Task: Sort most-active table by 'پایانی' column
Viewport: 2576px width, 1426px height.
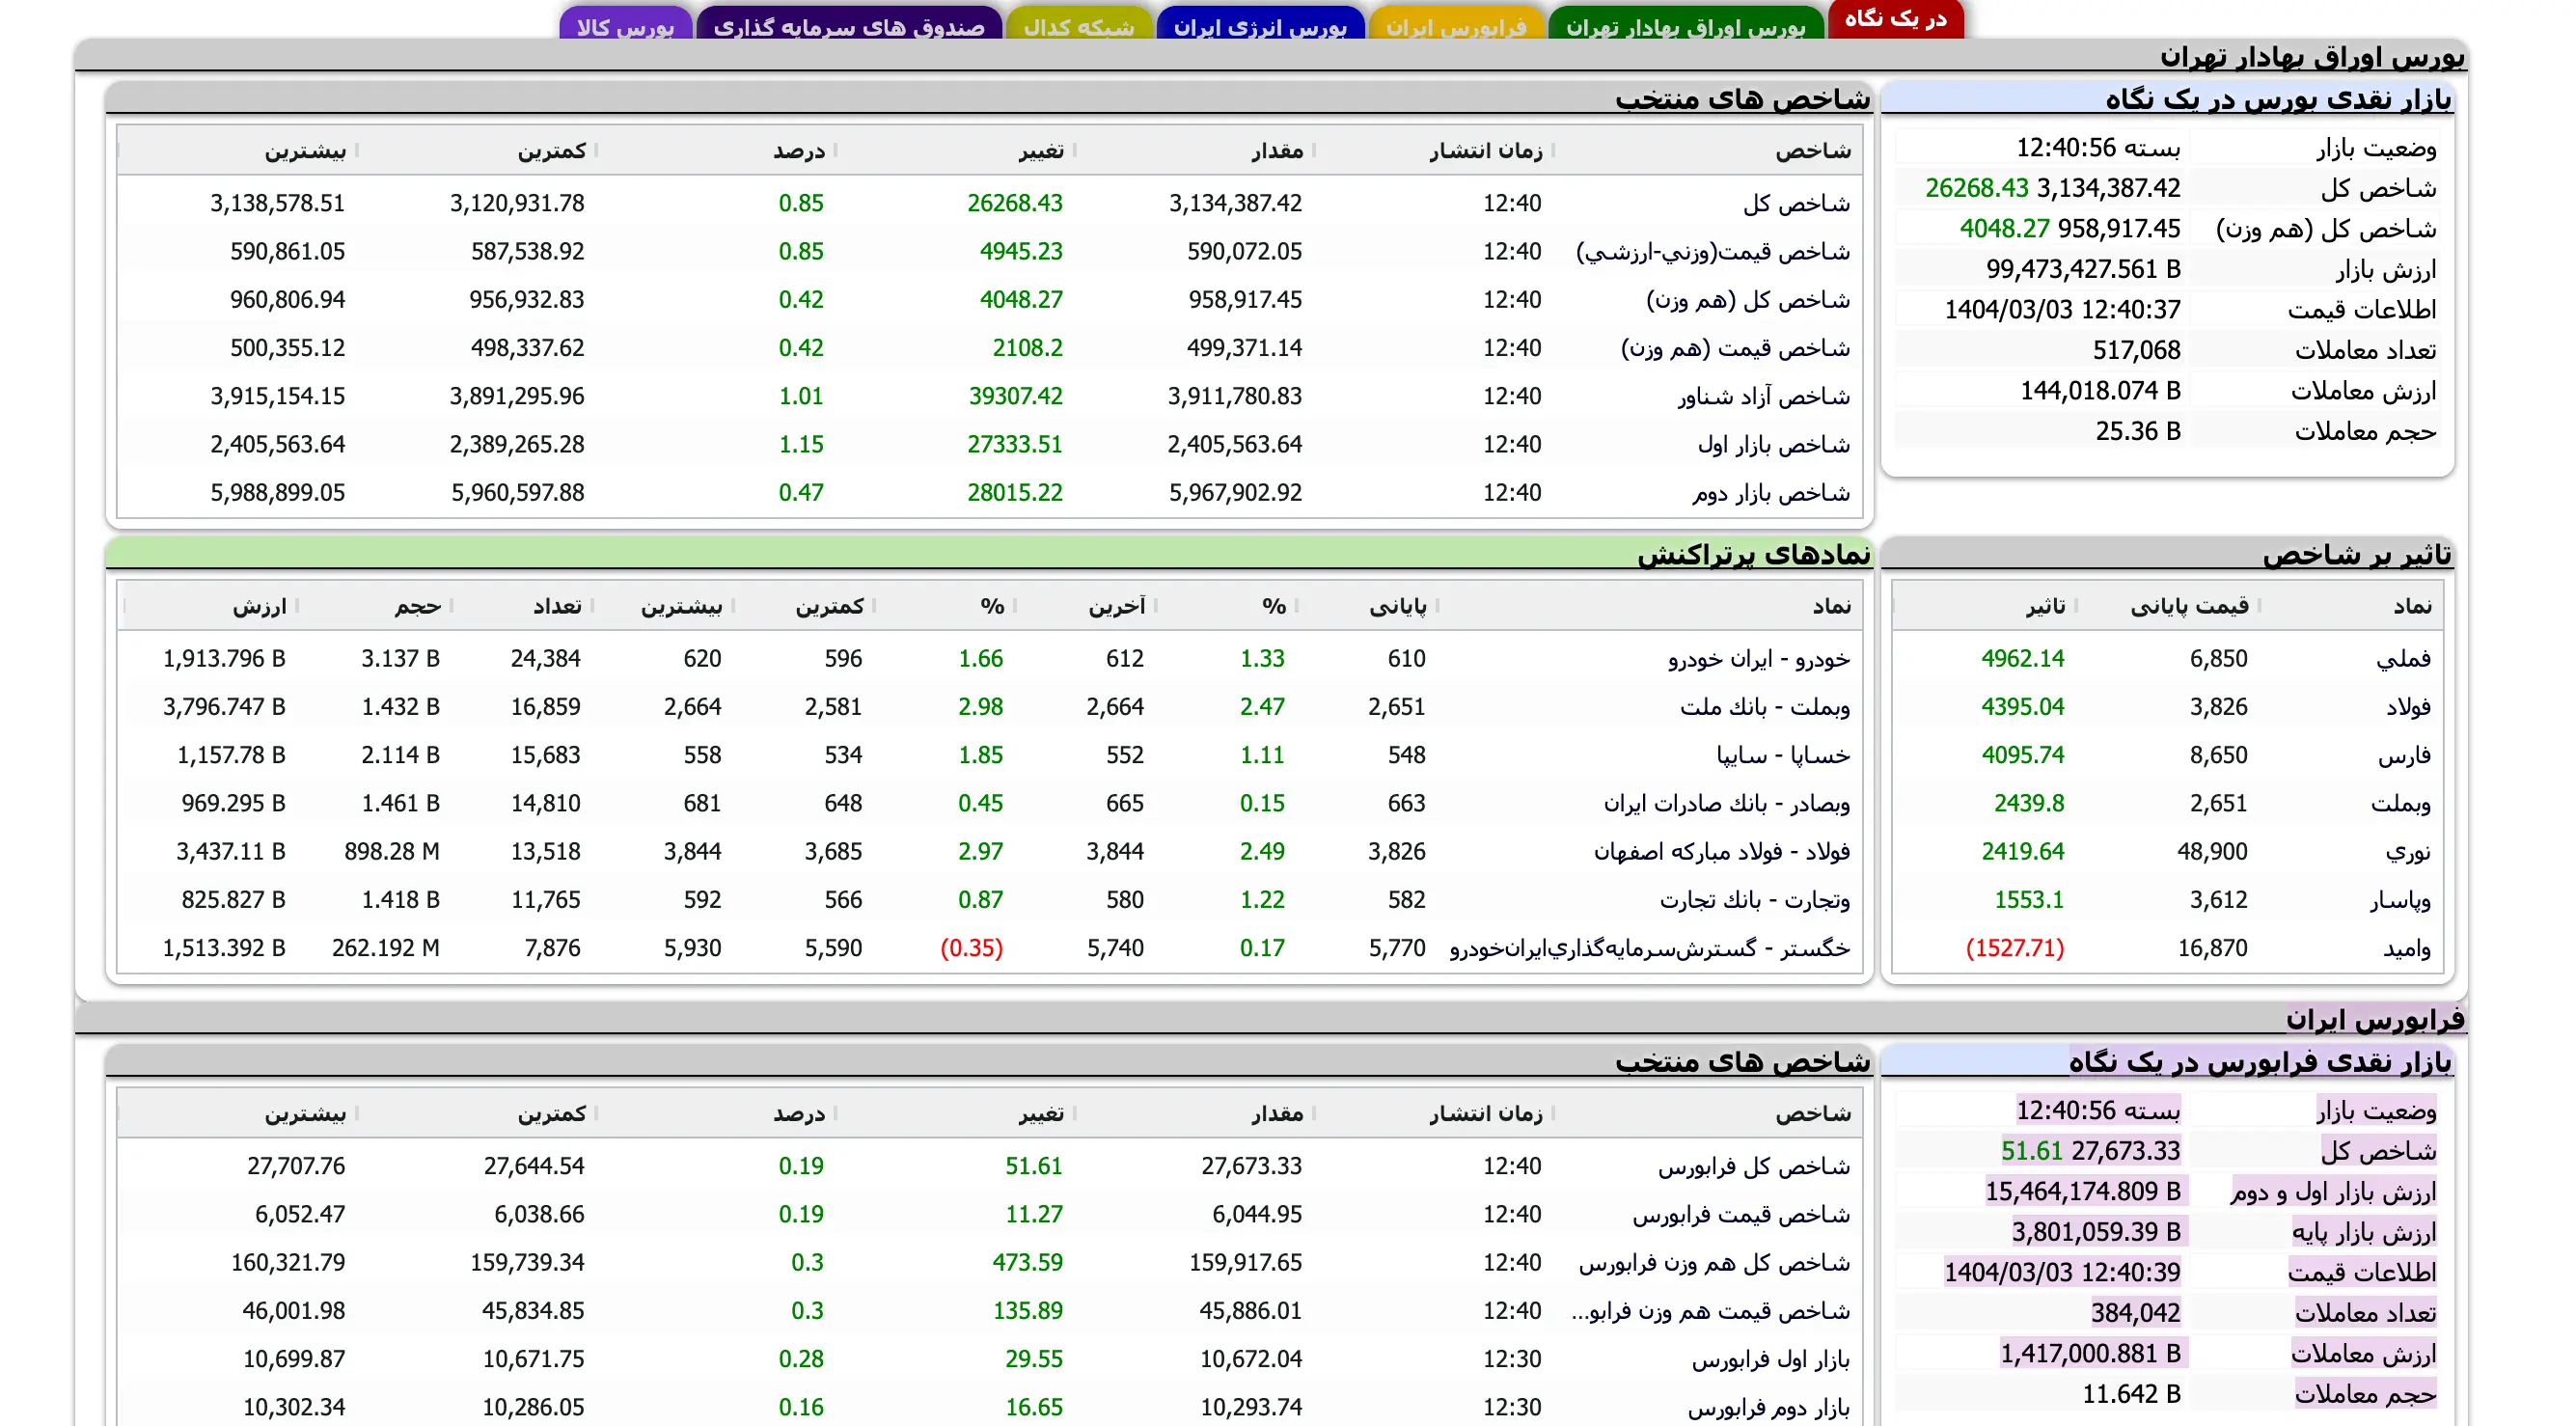Action: click(x=1397, y=605)
